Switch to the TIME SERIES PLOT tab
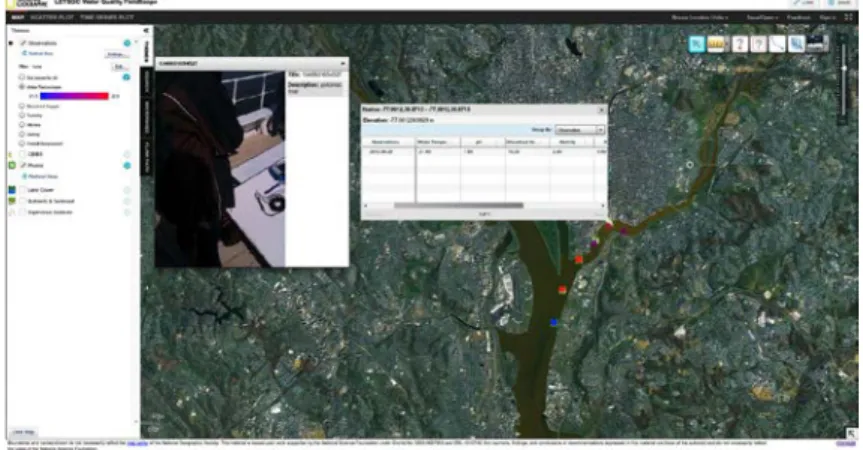The width and height of the screenshot is (863, 450). (107, 18)
